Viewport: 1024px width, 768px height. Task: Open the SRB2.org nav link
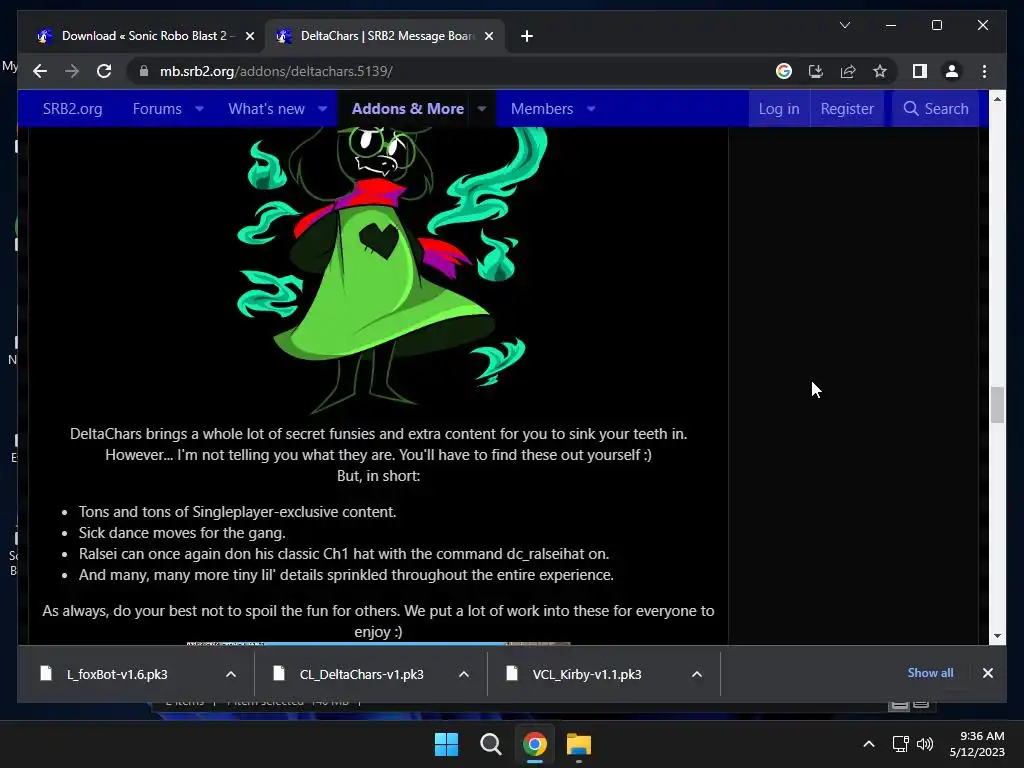[72, 108]
